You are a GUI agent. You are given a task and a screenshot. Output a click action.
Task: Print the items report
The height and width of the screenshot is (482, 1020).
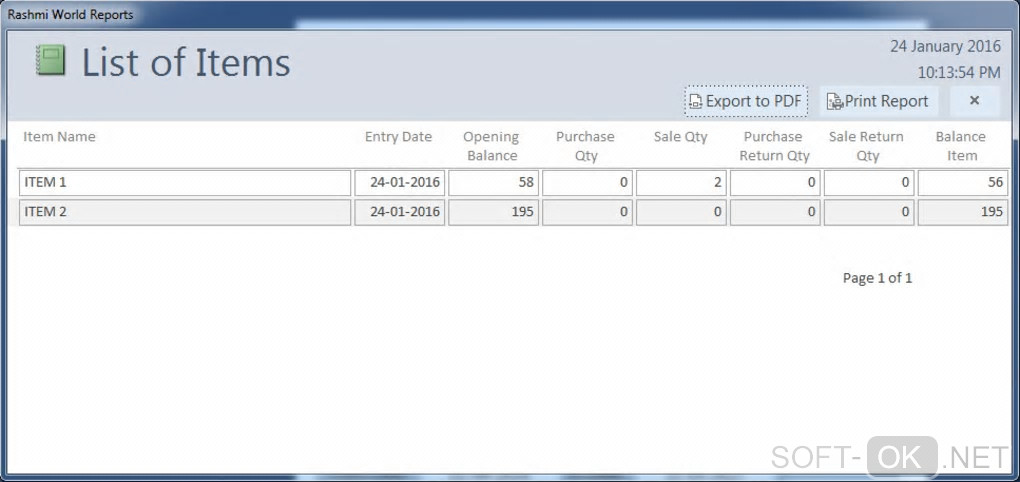pos(878,101)
